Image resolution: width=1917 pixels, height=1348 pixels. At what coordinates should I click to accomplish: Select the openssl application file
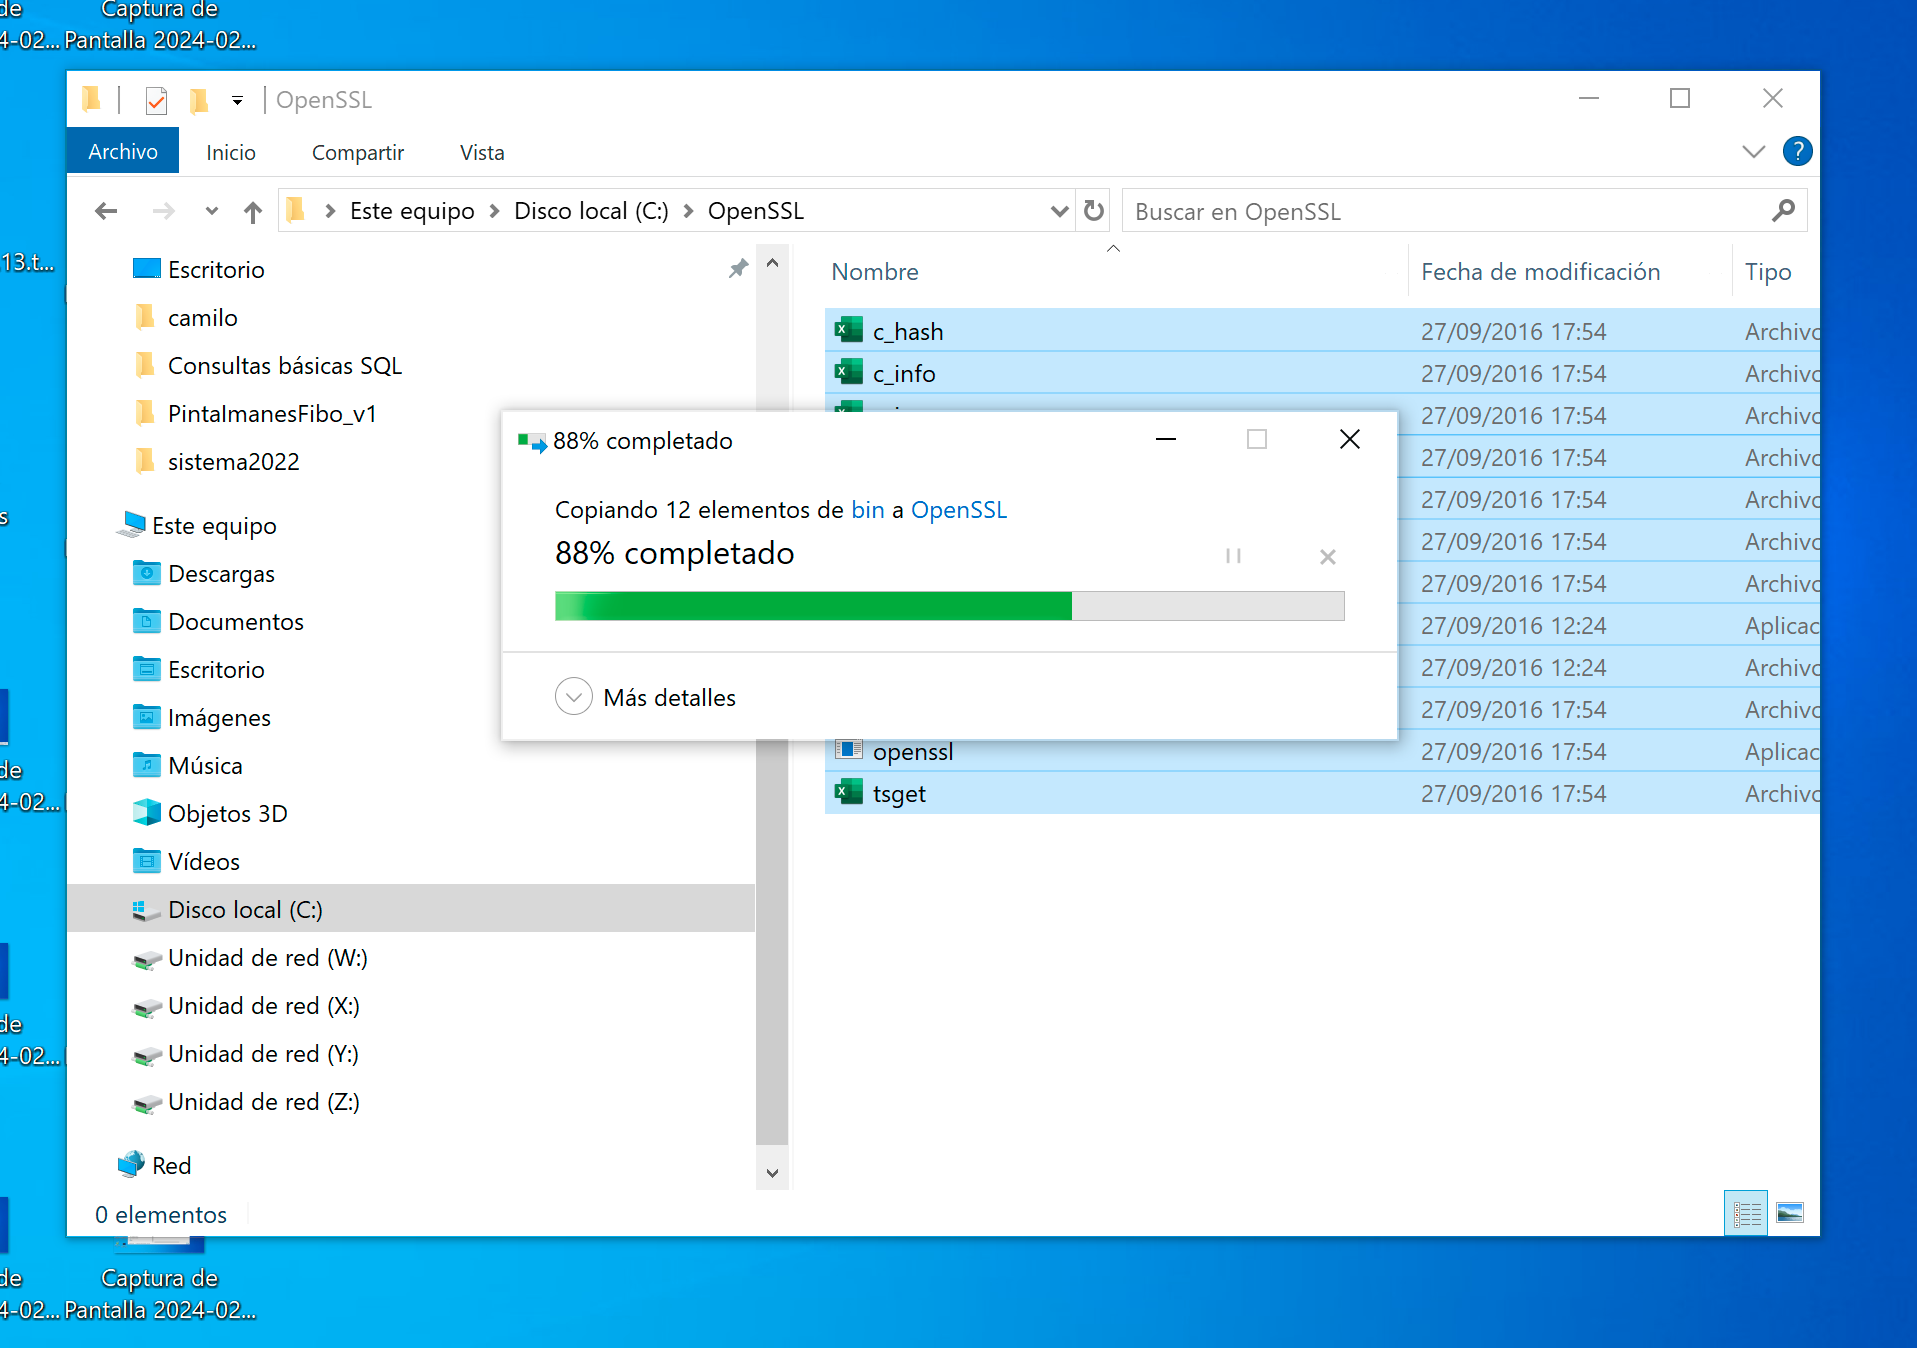point(912,751)
